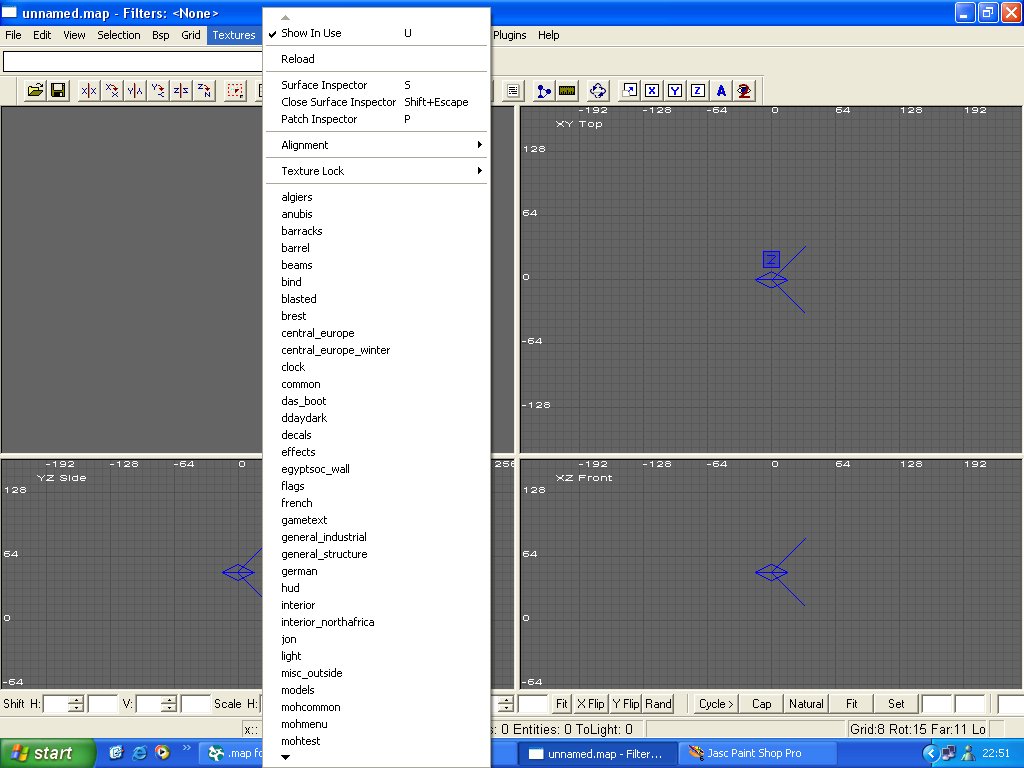Click the blue Y axis lock icon
The height and width of the screenshot is (768, 1024).
[675, 91]
